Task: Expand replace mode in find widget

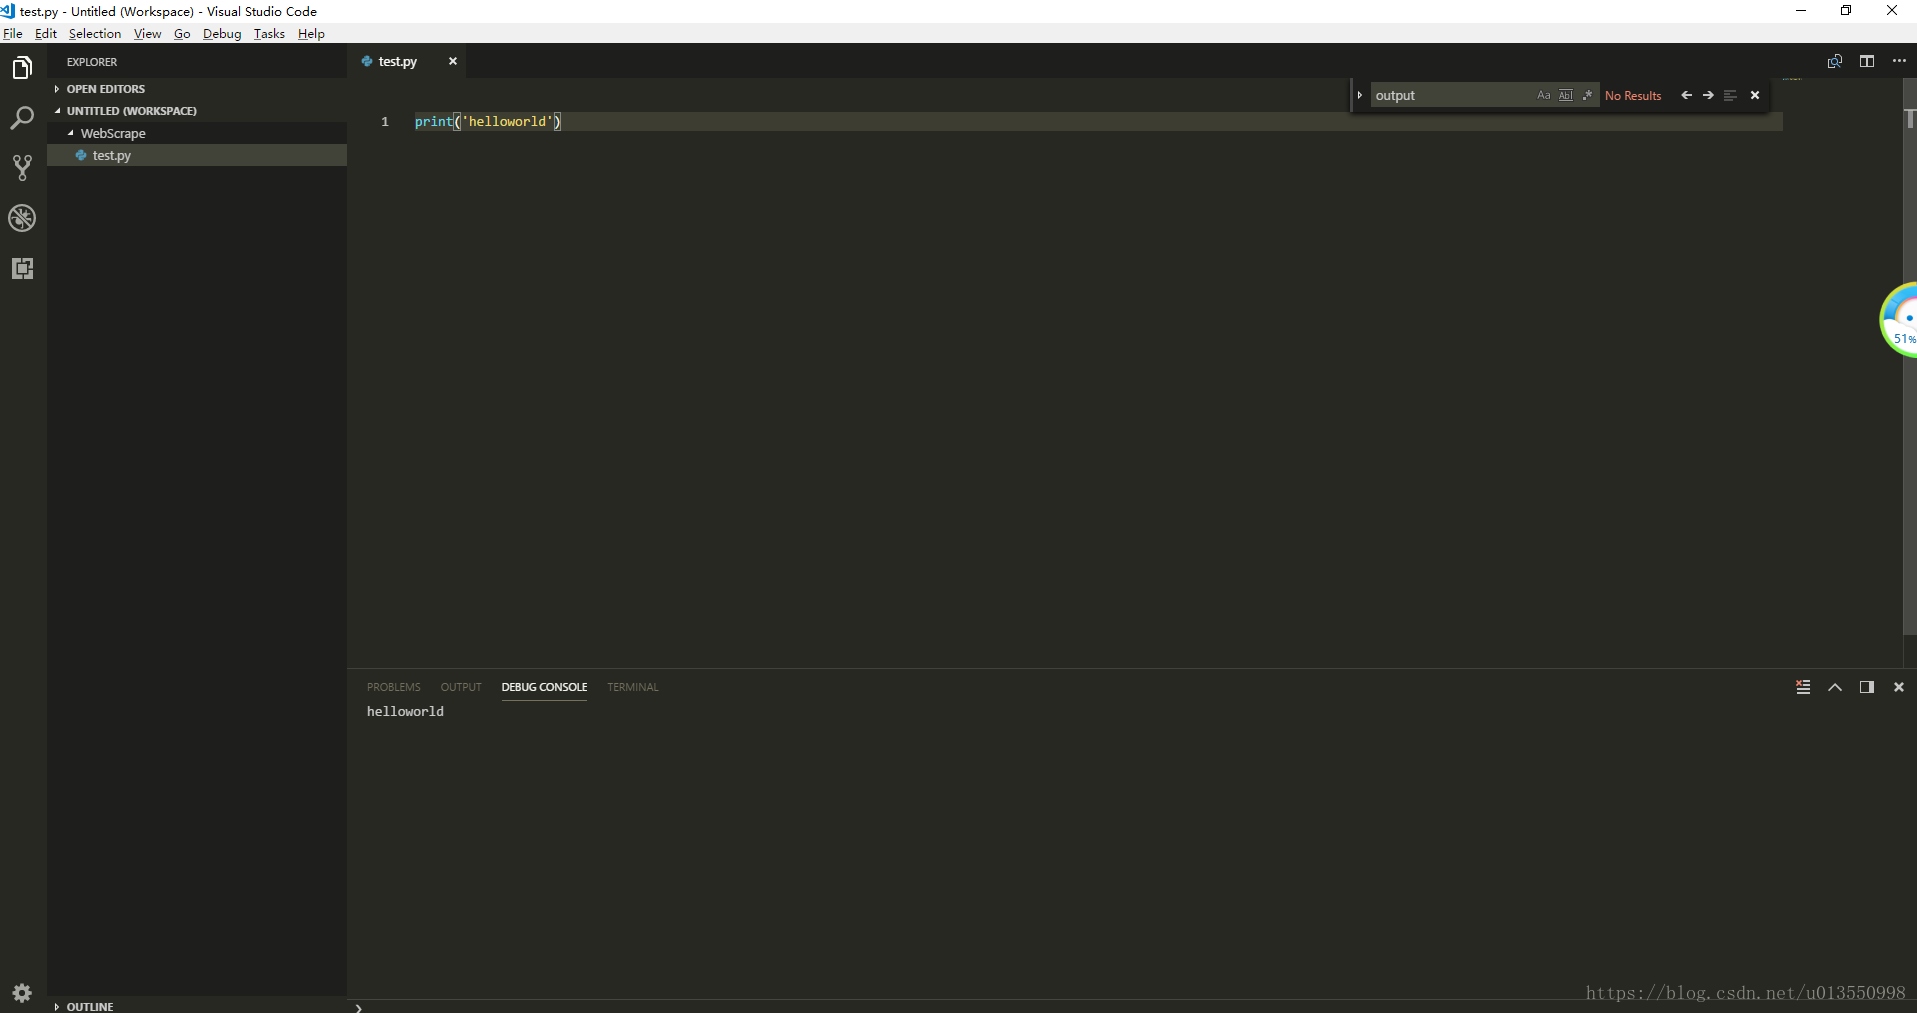Action: (1360, 95)
